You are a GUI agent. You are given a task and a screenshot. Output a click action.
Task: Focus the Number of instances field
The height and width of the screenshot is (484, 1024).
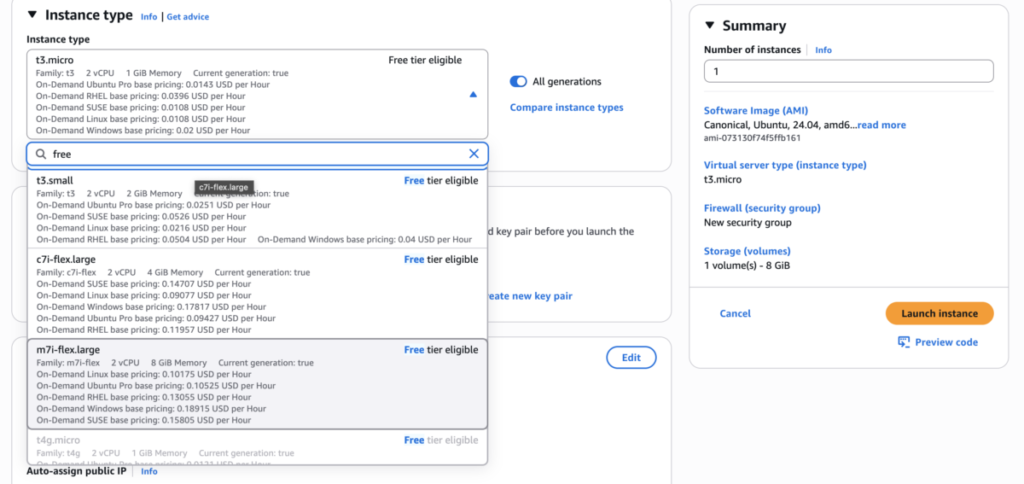click(x=848, y=71)
